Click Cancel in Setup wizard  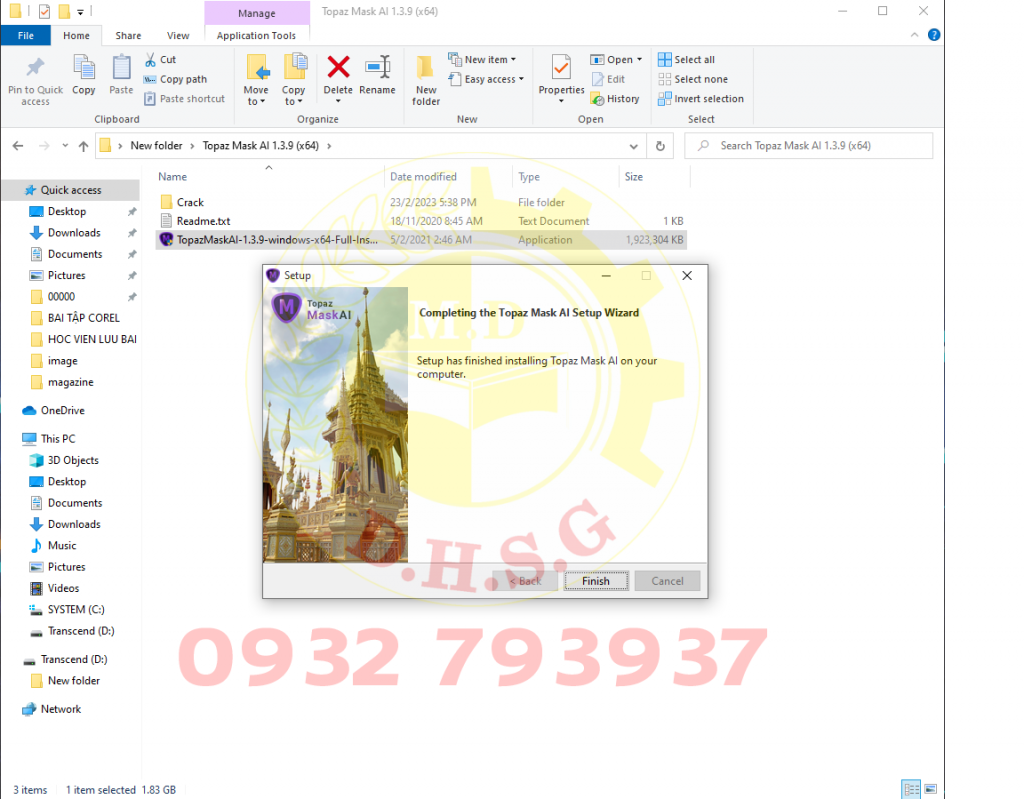tap(667, 581)
